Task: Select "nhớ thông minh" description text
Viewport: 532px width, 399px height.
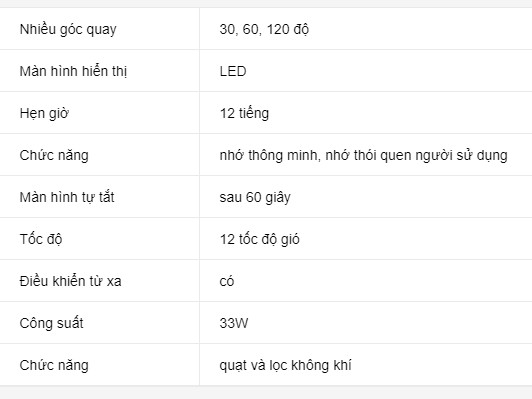Action: 268,155
